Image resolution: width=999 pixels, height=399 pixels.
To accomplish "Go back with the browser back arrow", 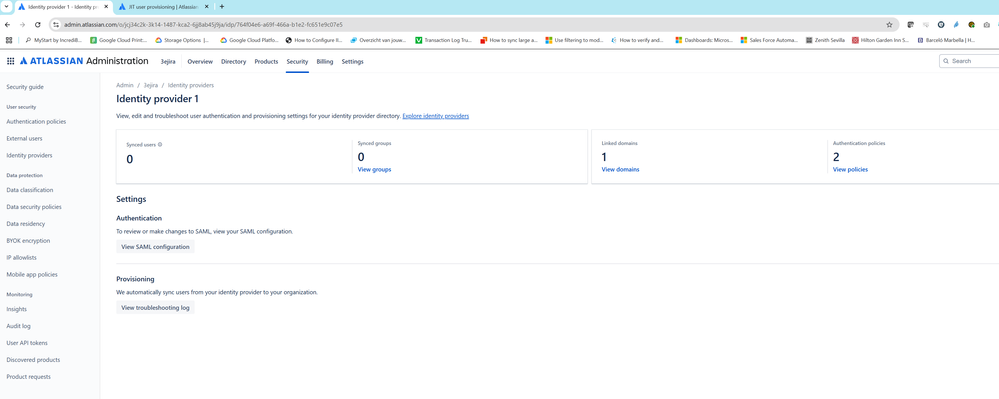I will click(x=7, y=24).
